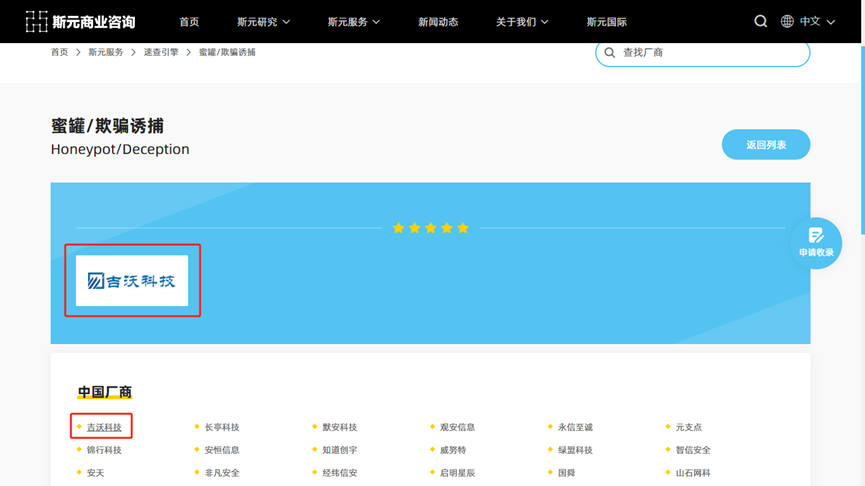Open vendor link 安恒信息

222,450
